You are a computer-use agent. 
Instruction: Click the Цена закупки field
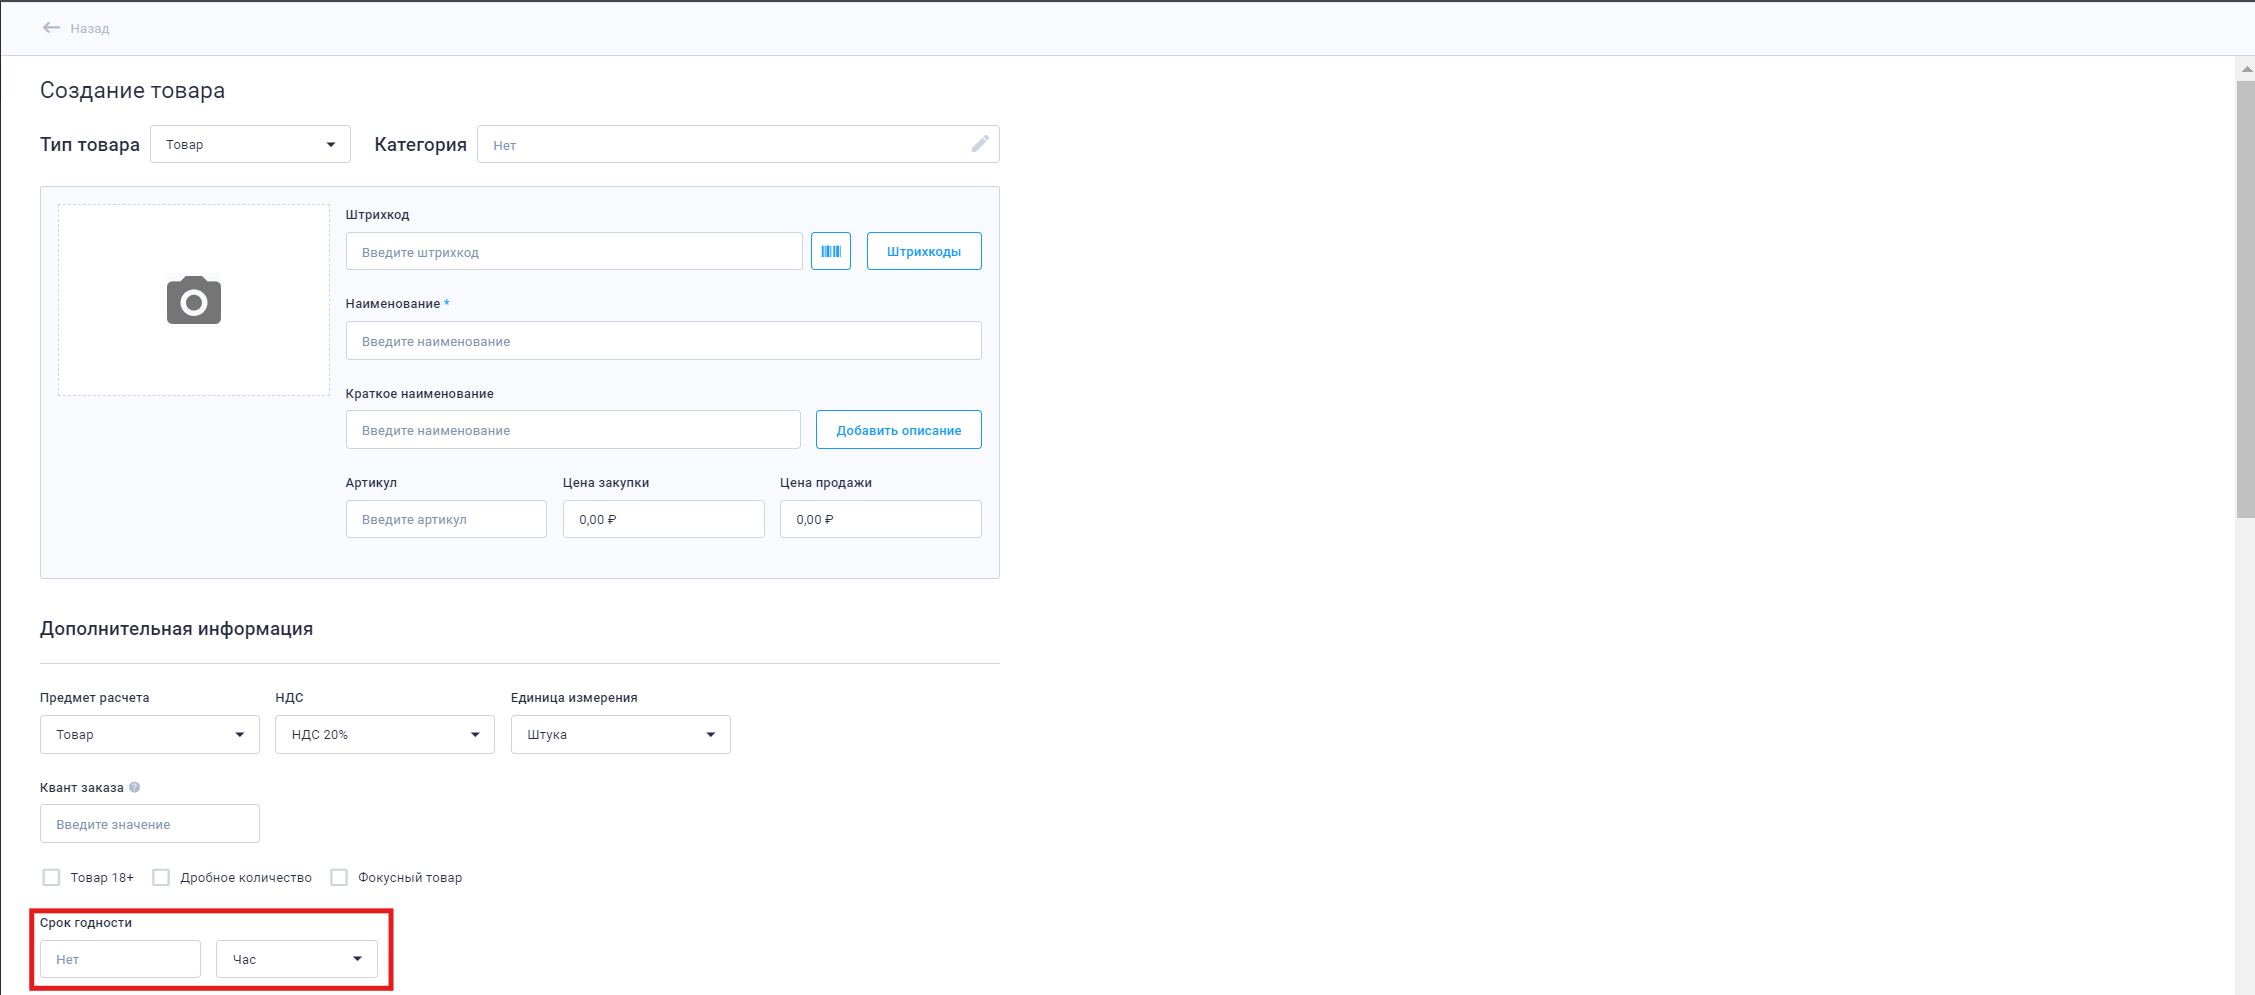click(664, 519)
